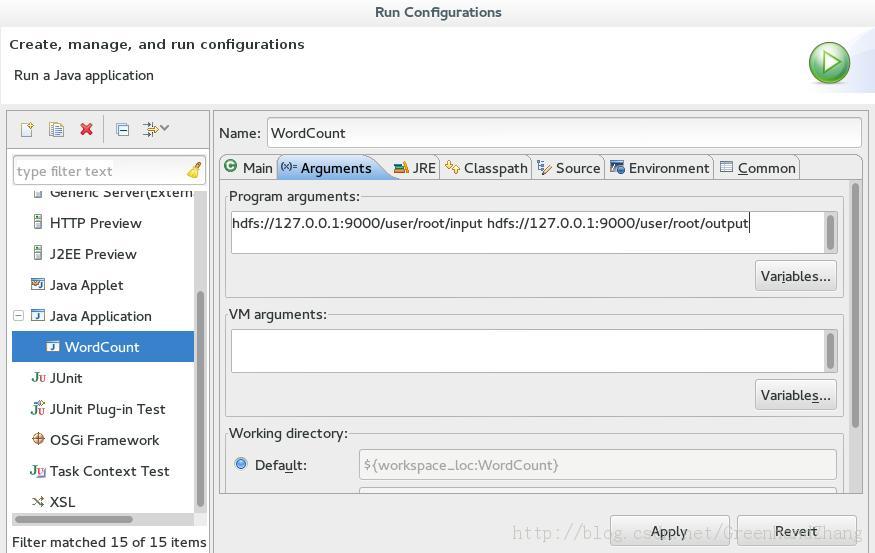875x553 pixels.
Task: Select OSGi Framework in the list
Action: pos(104,440)
